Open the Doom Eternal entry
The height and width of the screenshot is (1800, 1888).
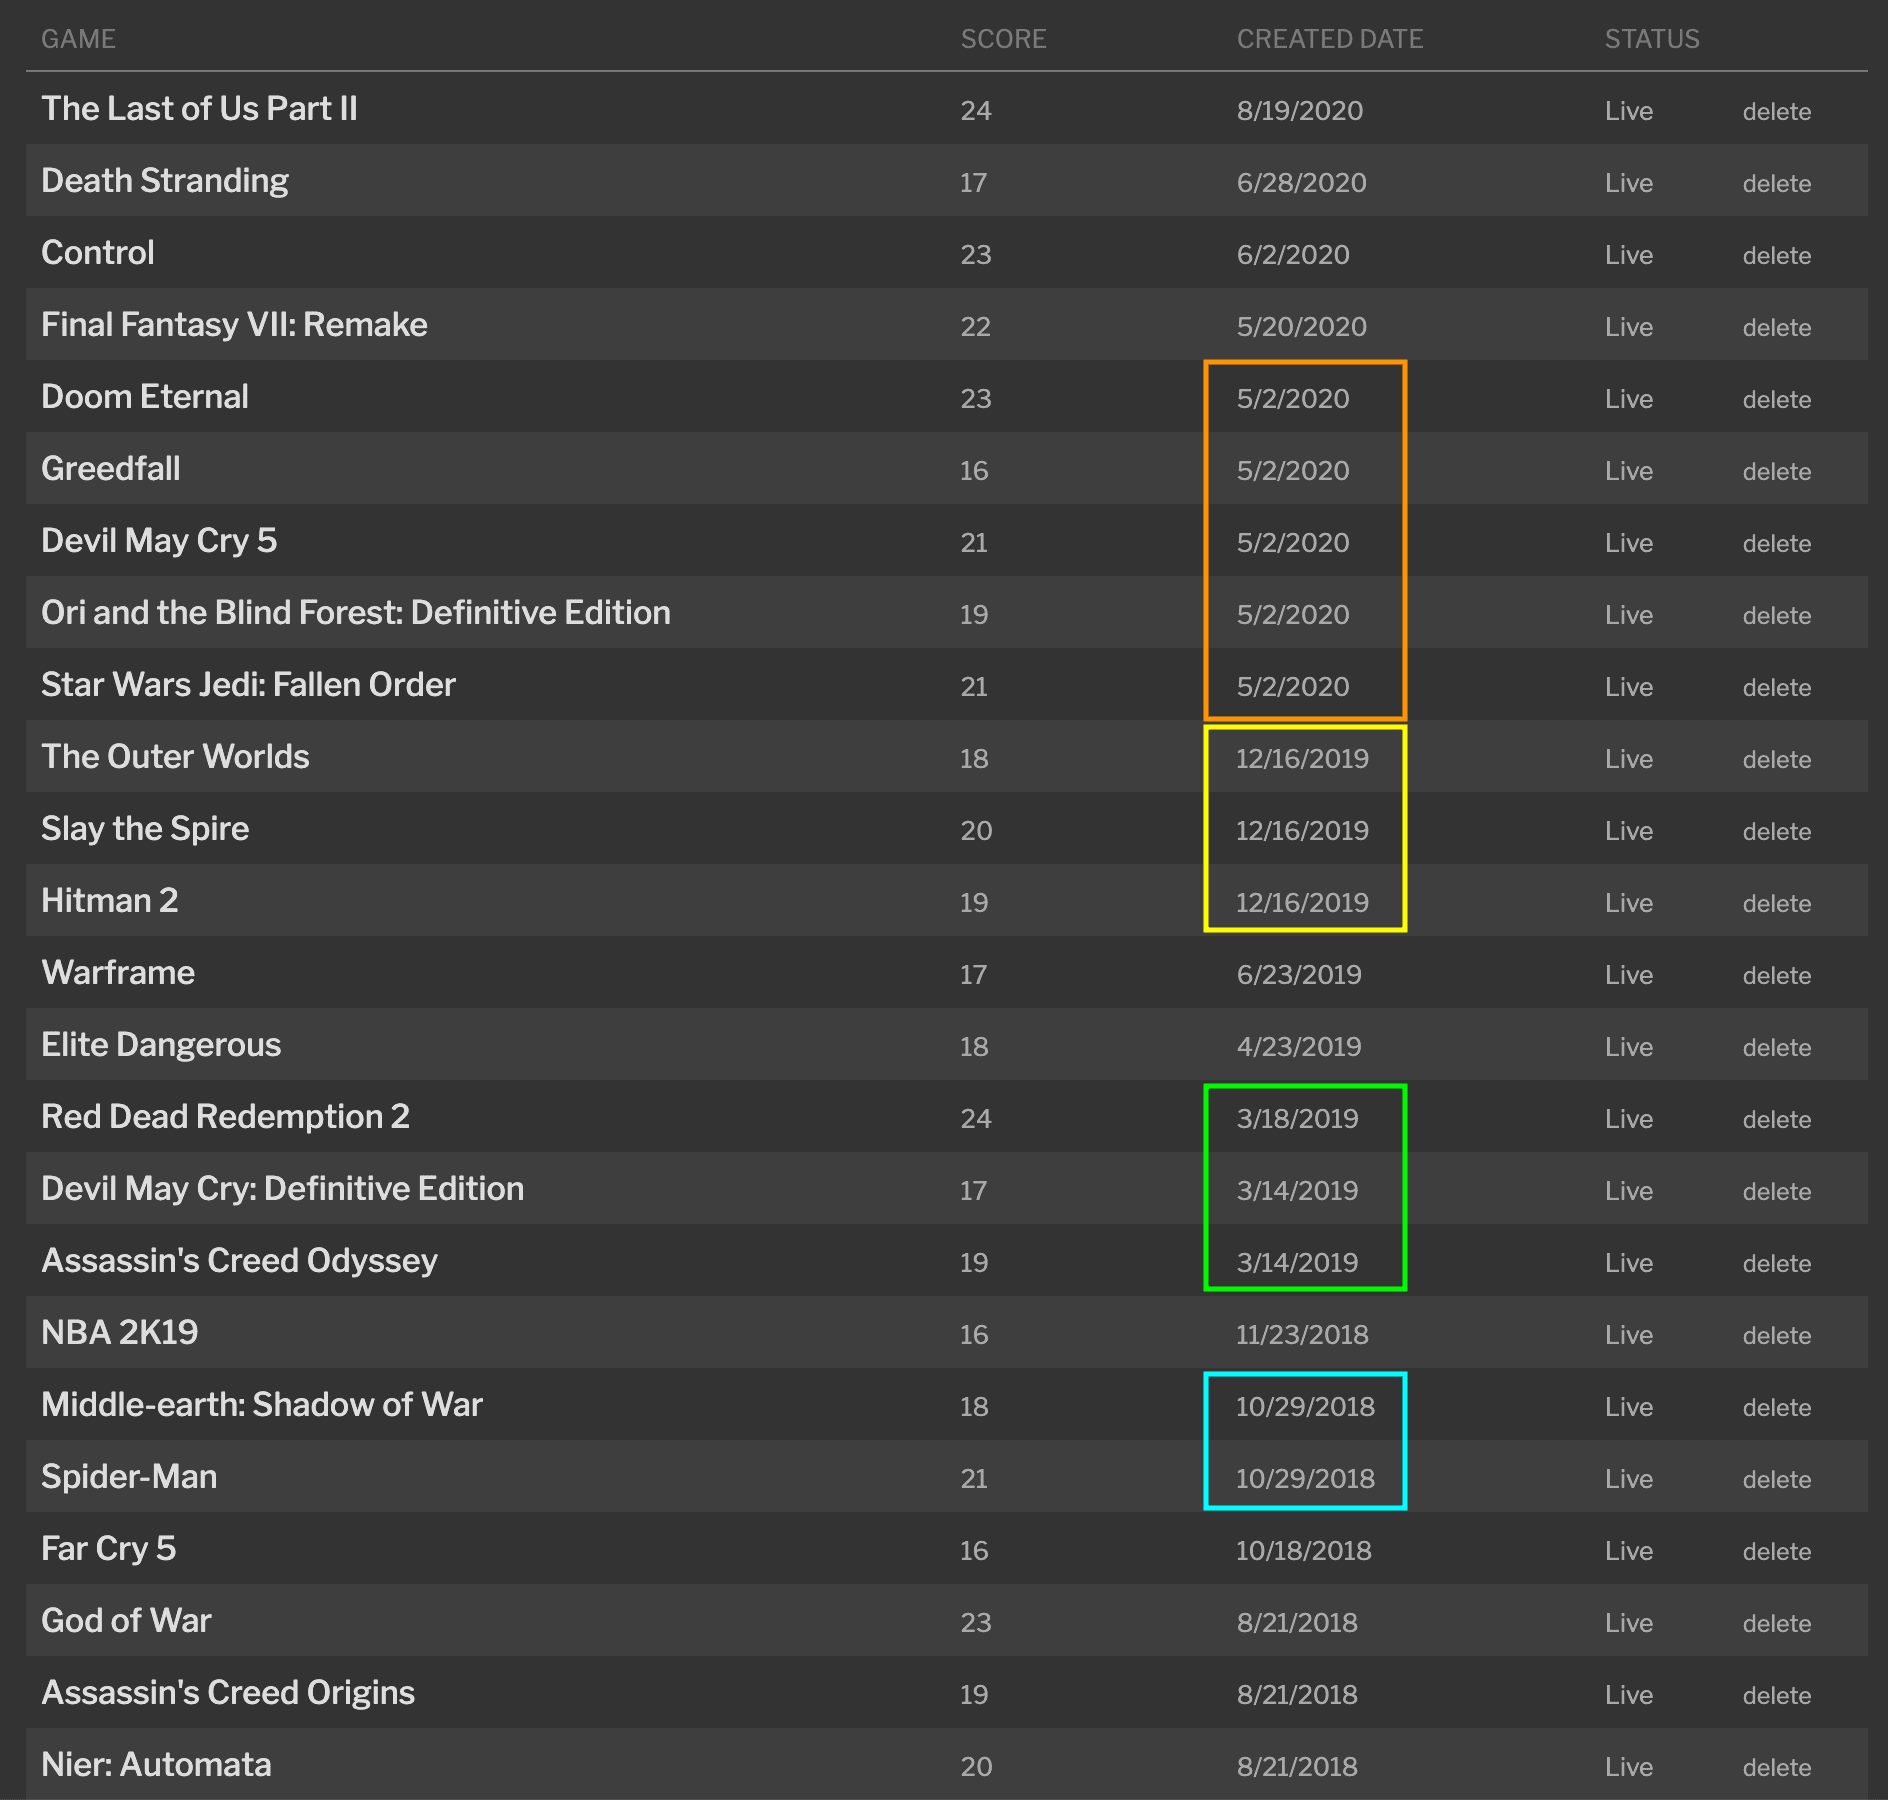tap(145, 397)
